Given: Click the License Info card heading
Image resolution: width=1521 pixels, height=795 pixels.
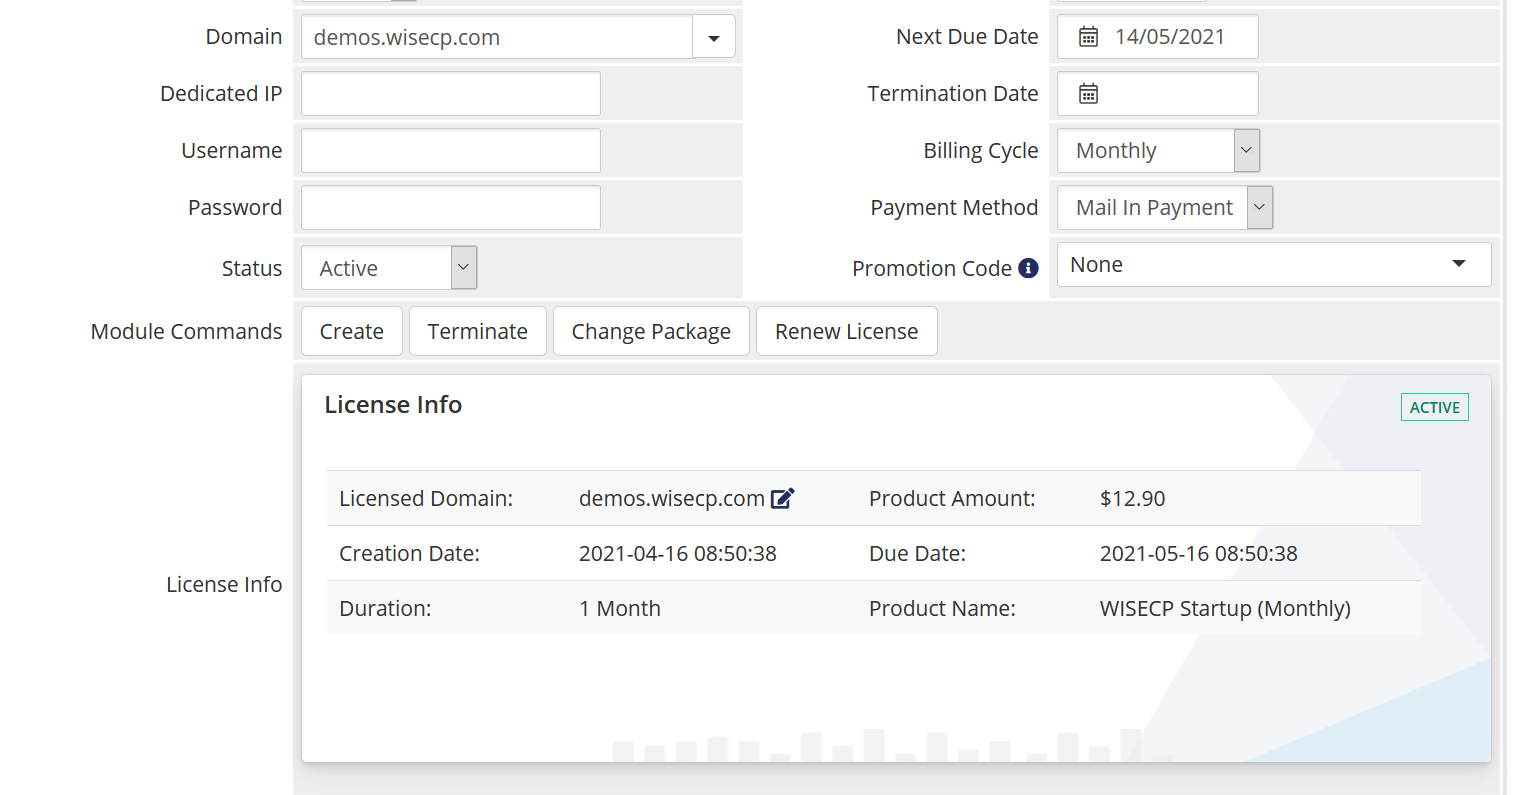Looking at the screenshot, I should pyautogui.click(x=393, y=405).
